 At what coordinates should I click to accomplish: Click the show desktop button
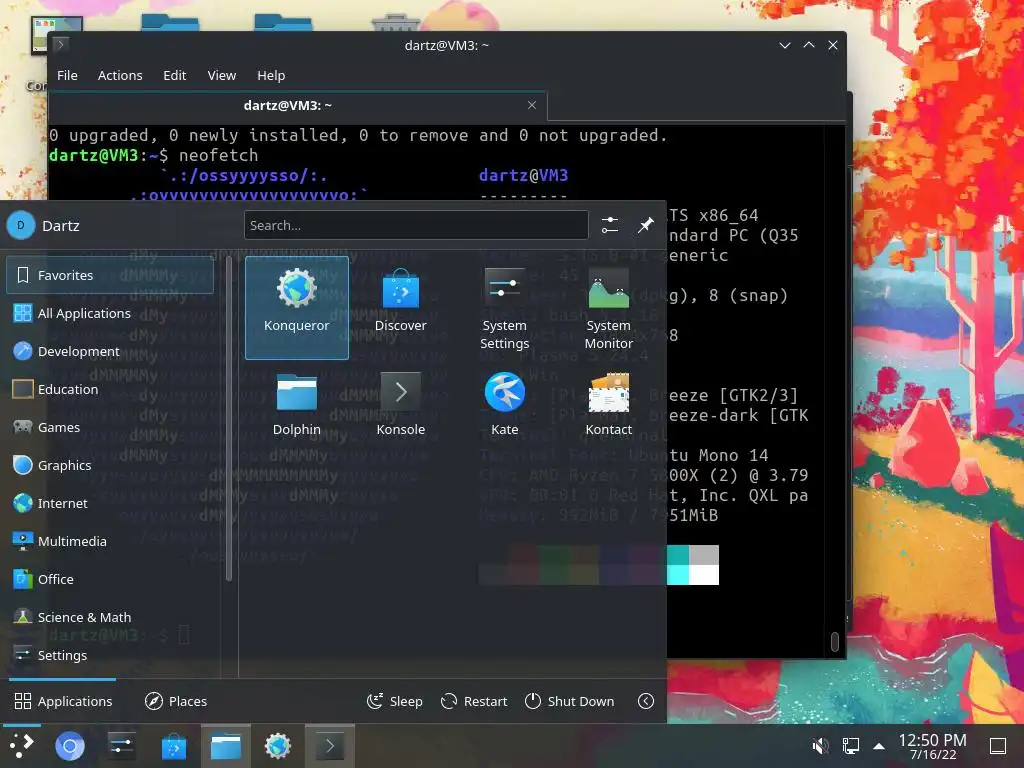[997, 746]
